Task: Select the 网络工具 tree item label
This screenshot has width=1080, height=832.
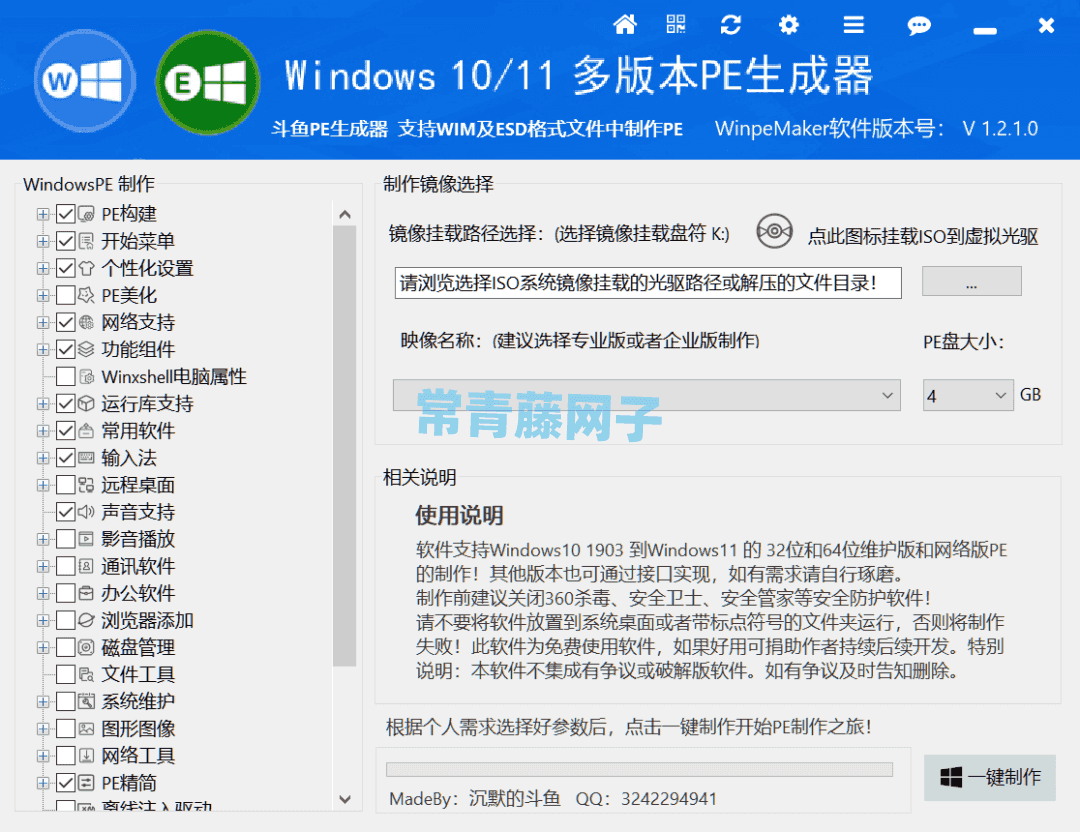Action: pos(138,756)
